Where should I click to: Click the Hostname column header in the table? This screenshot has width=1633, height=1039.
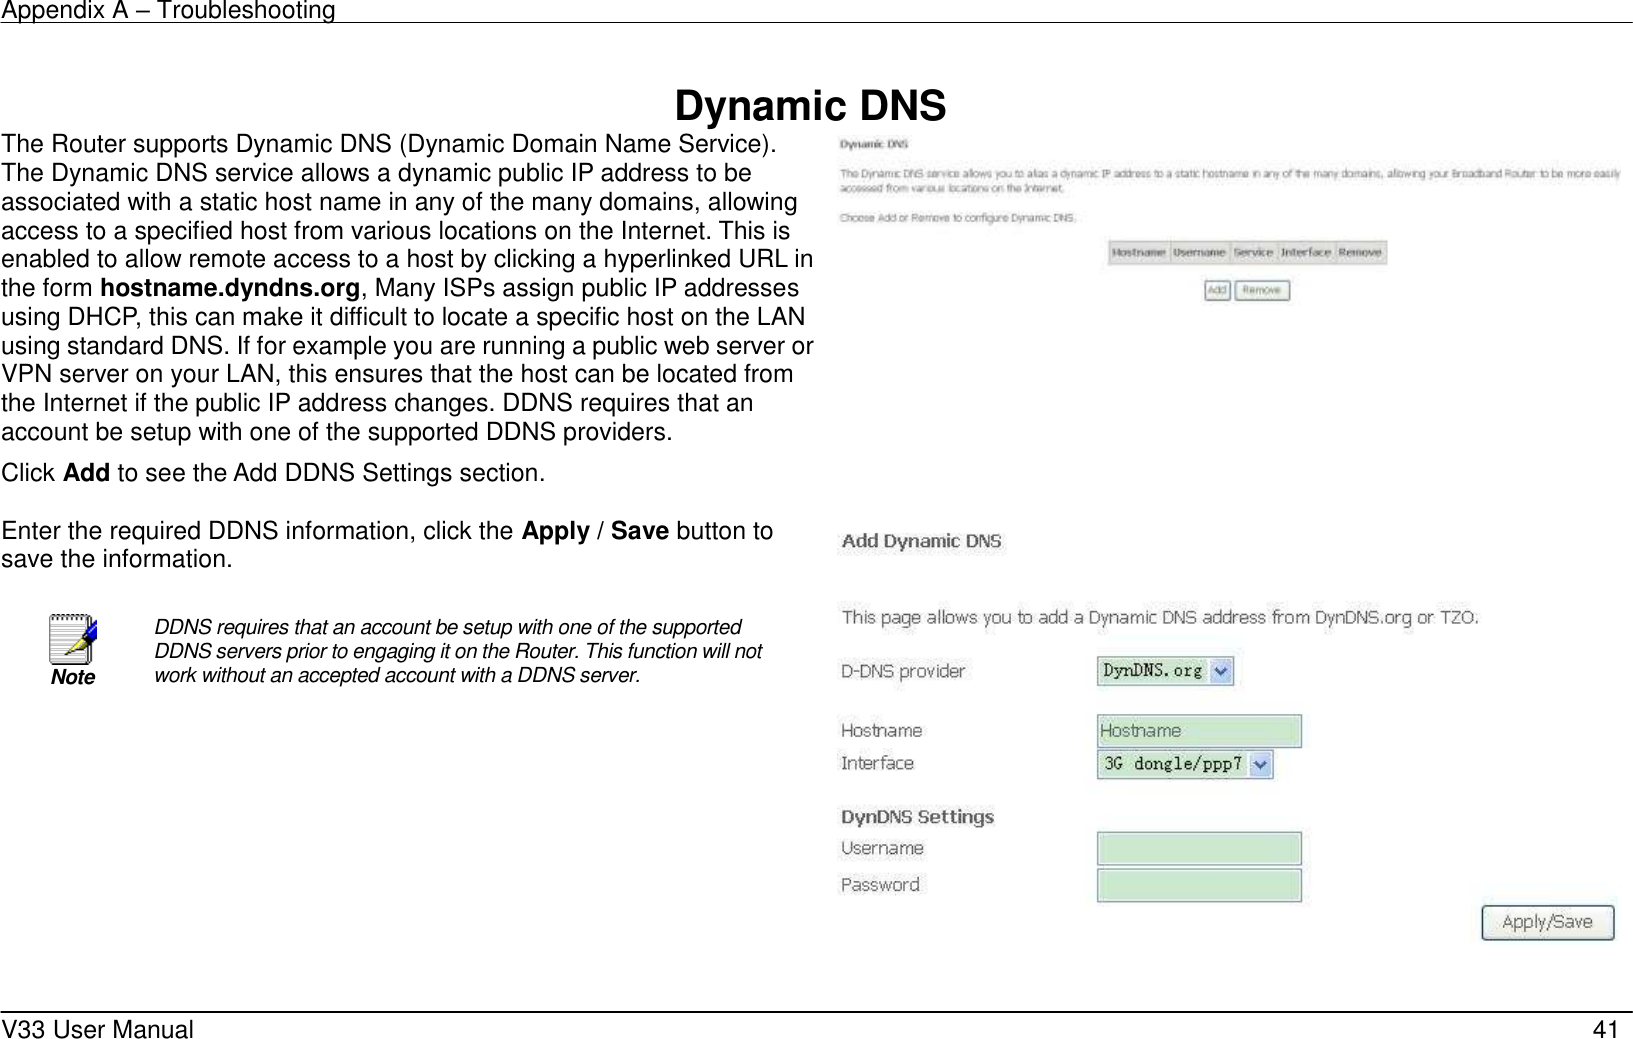pos(1139,253)
